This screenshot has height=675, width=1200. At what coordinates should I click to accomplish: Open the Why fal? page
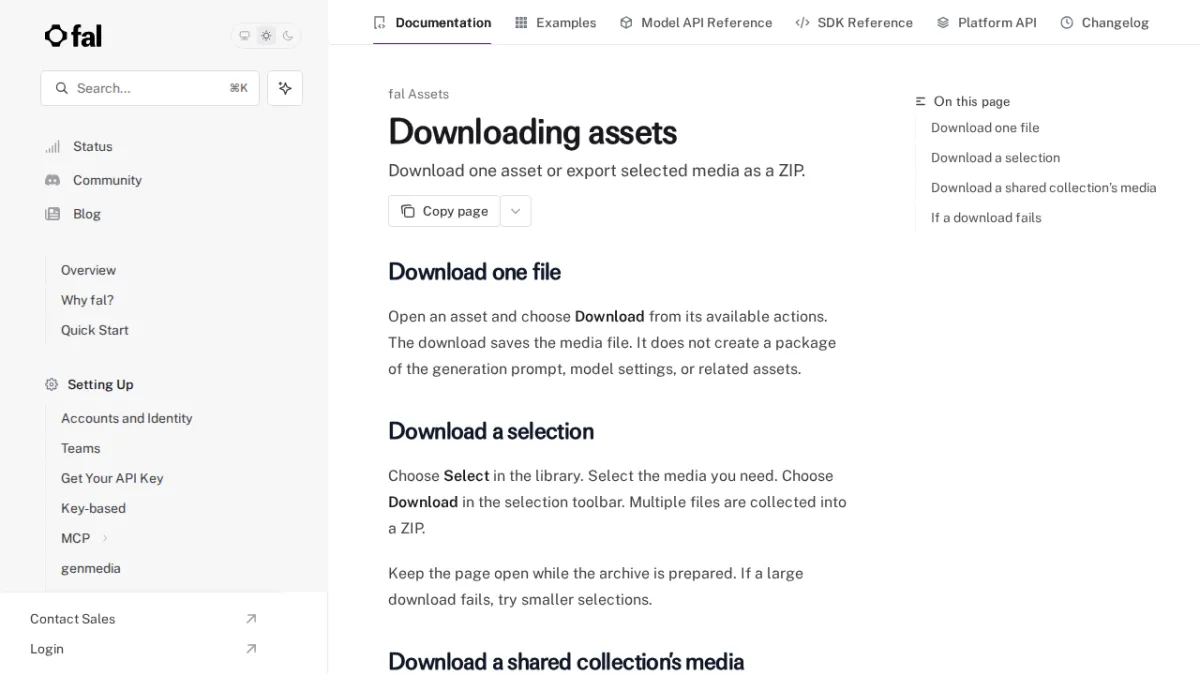(87, 300)
